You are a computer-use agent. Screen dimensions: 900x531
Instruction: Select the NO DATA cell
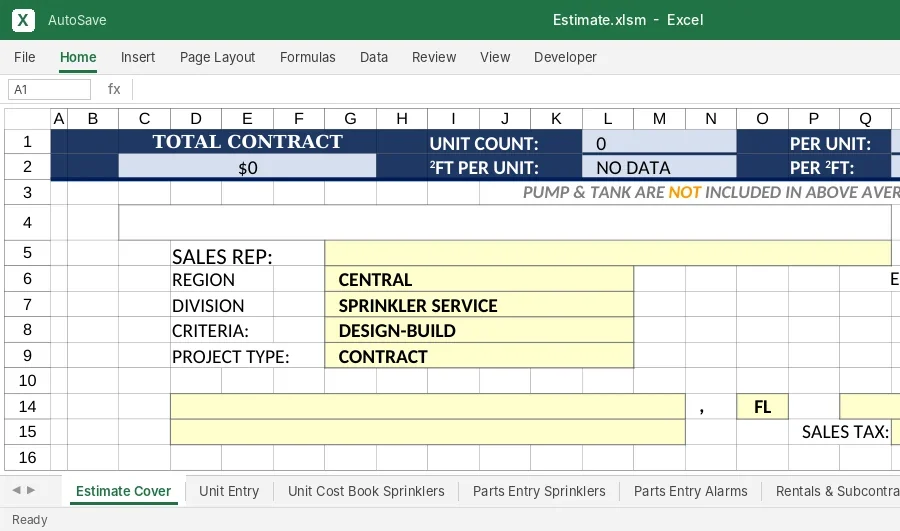coord(659,167)
